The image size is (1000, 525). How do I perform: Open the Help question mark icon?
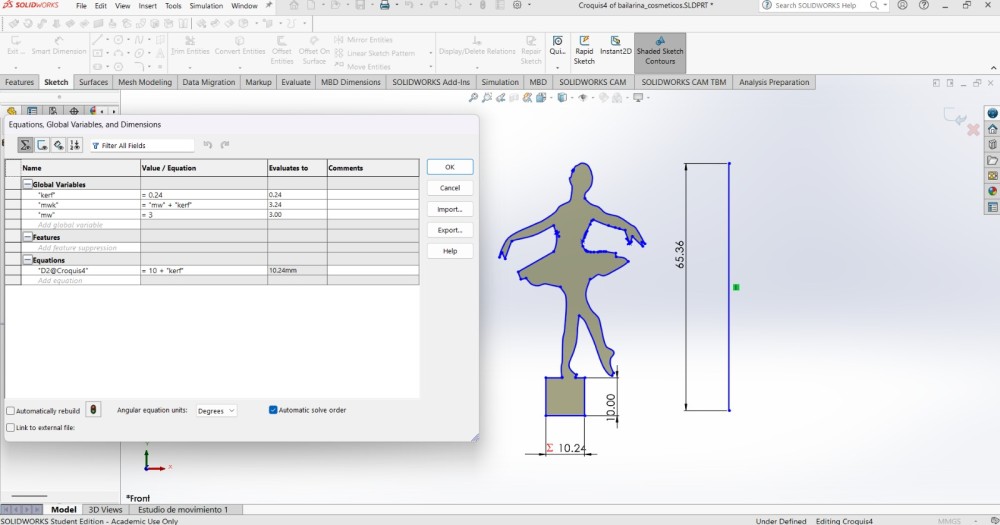[x=923, y=5]
